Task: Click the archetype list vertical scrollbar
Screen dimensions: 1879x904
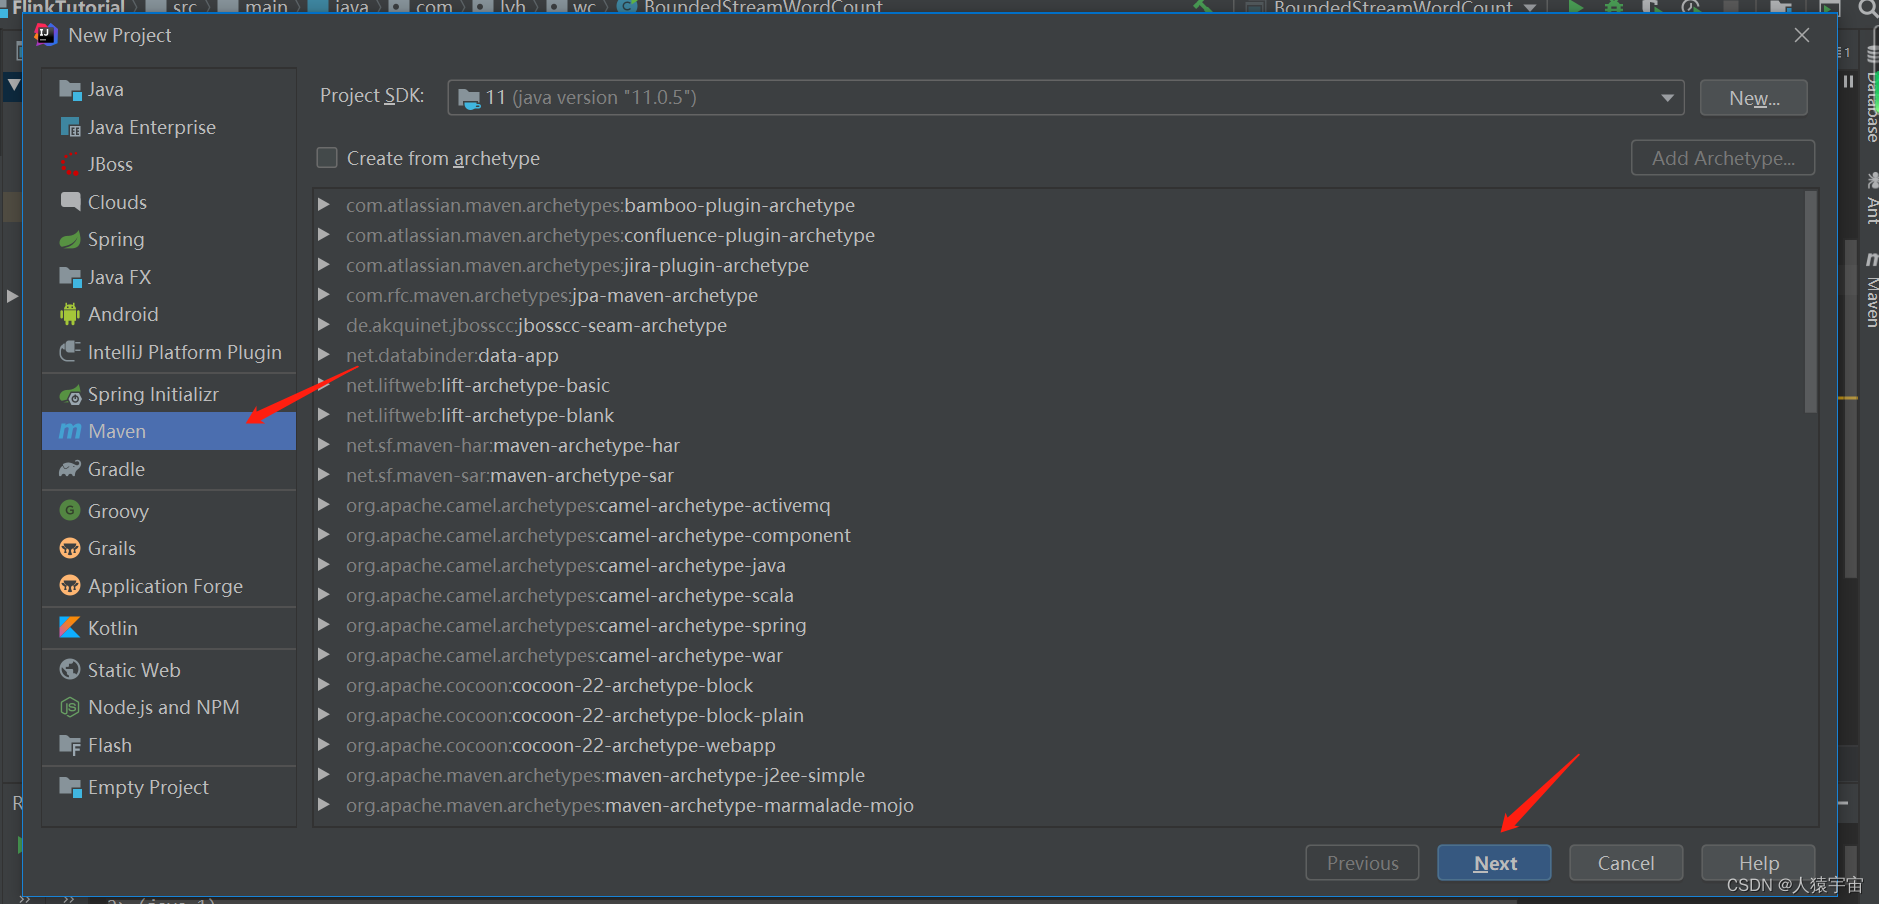Action: coord(1810,302)
